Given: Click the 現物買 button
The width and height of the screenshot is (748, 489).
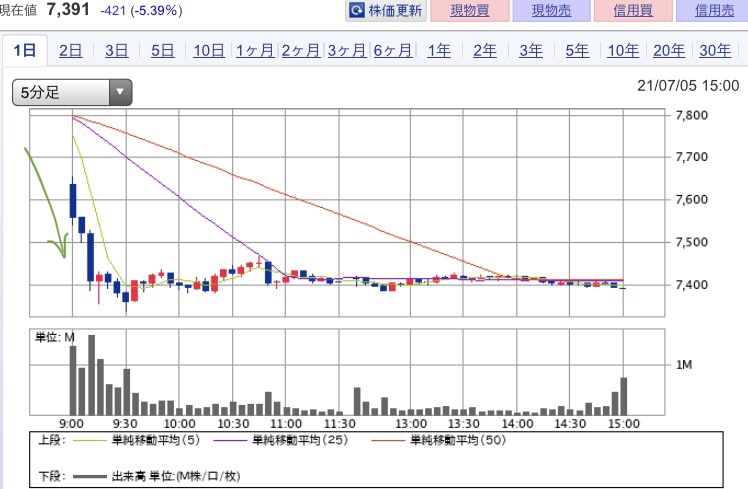Looking at the screenshot, I should click(x=470, y=10).
